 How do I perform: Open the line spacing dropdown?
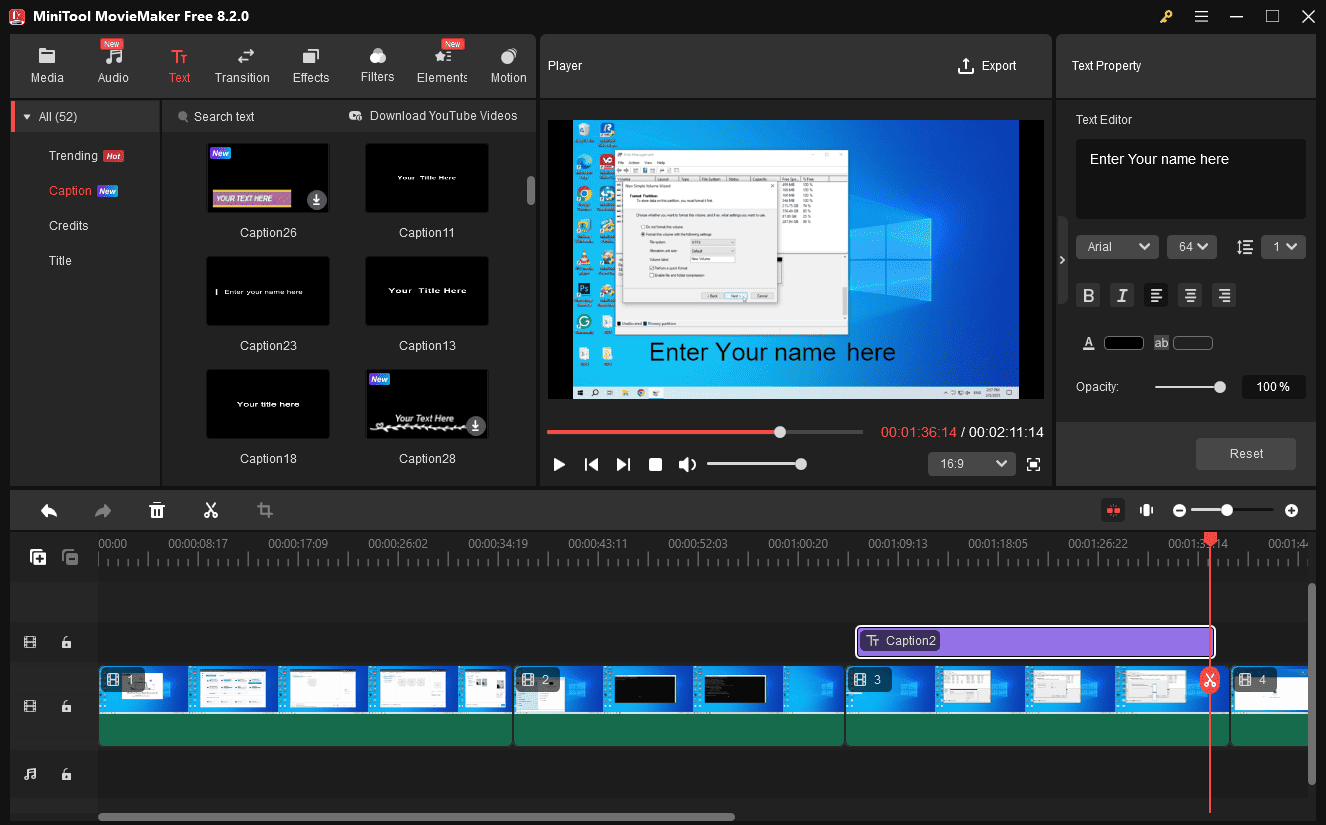pyautogui.click(x=1283, y=246)
